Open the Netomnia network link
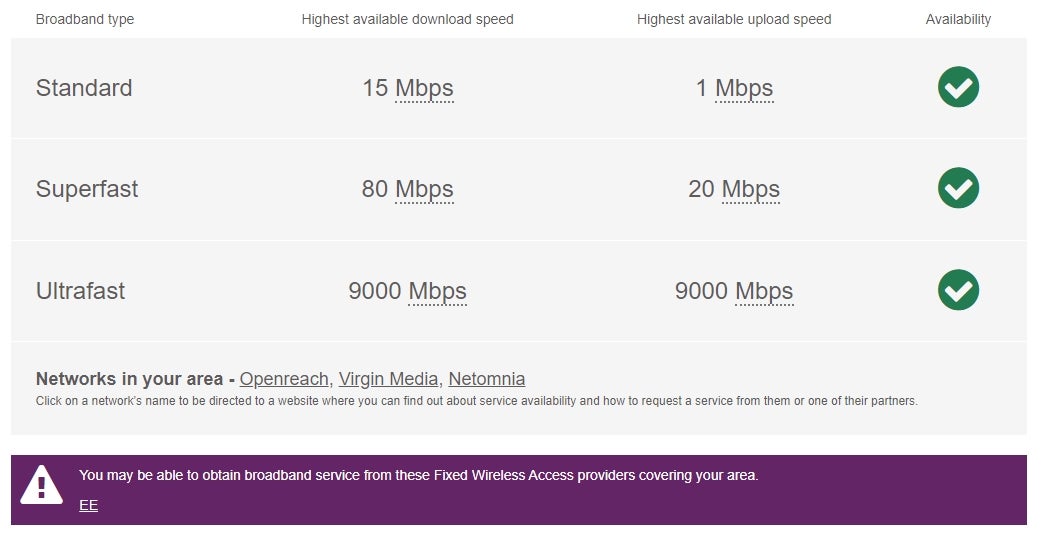Viewport: 1044px width, 533px height. (487, 379)
